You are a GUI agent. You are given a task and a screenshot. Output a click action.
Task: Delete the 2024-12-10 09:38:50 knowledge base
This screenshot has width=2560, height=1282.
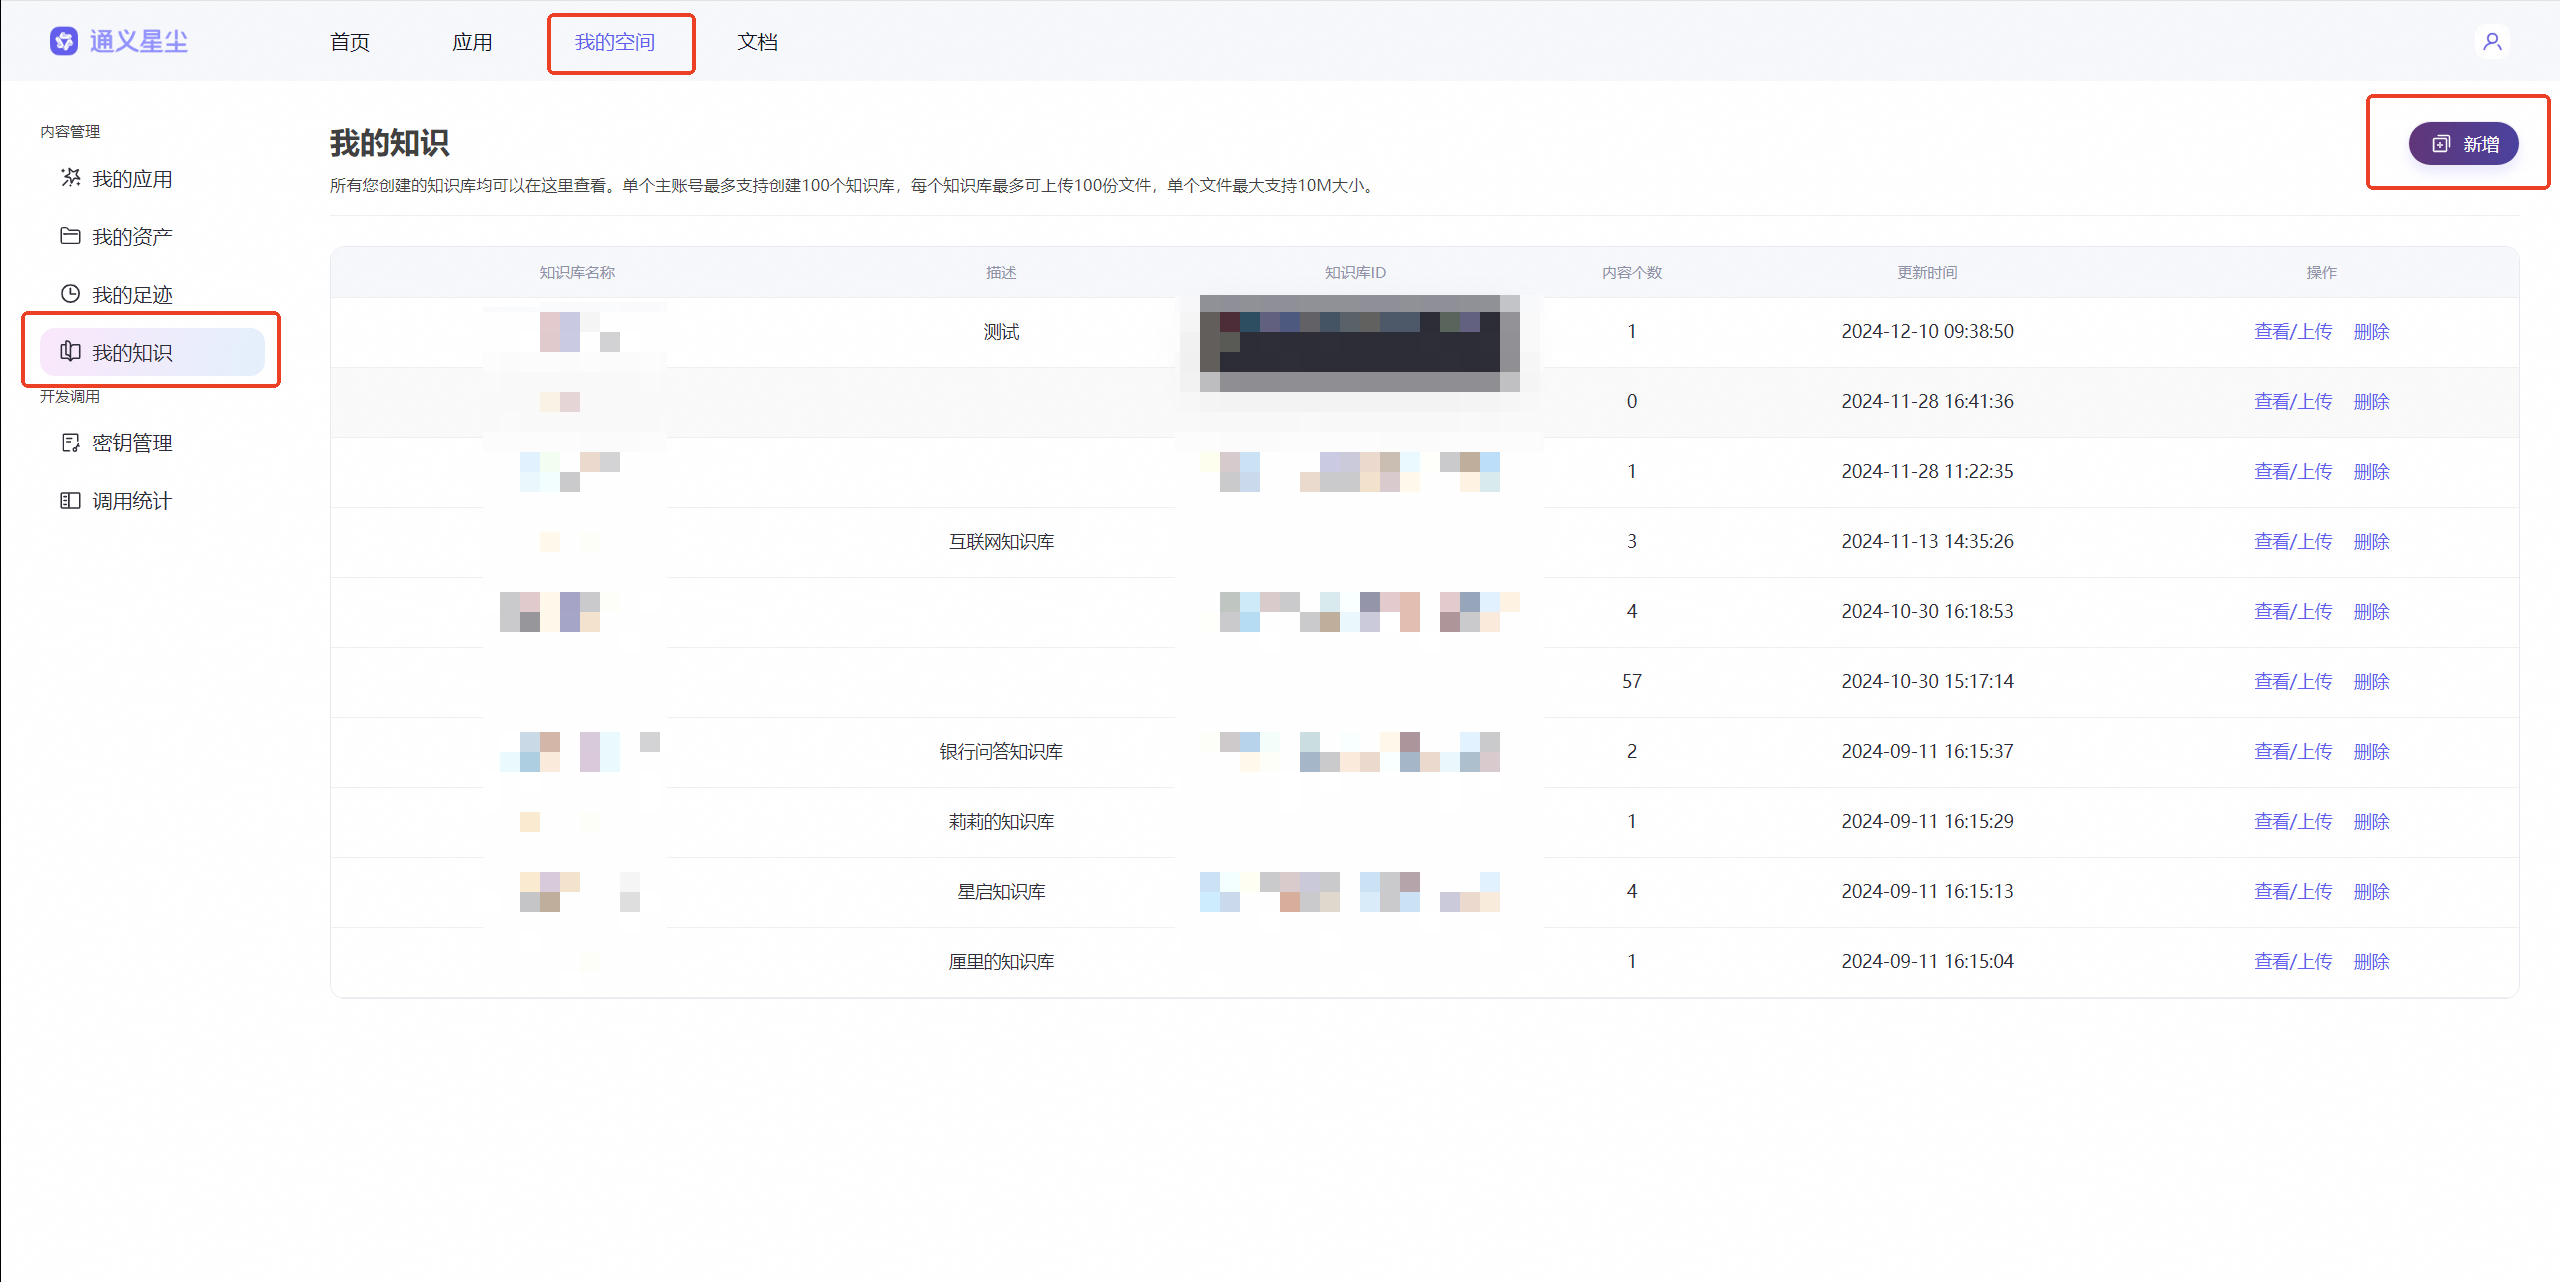coord(2372,331)
